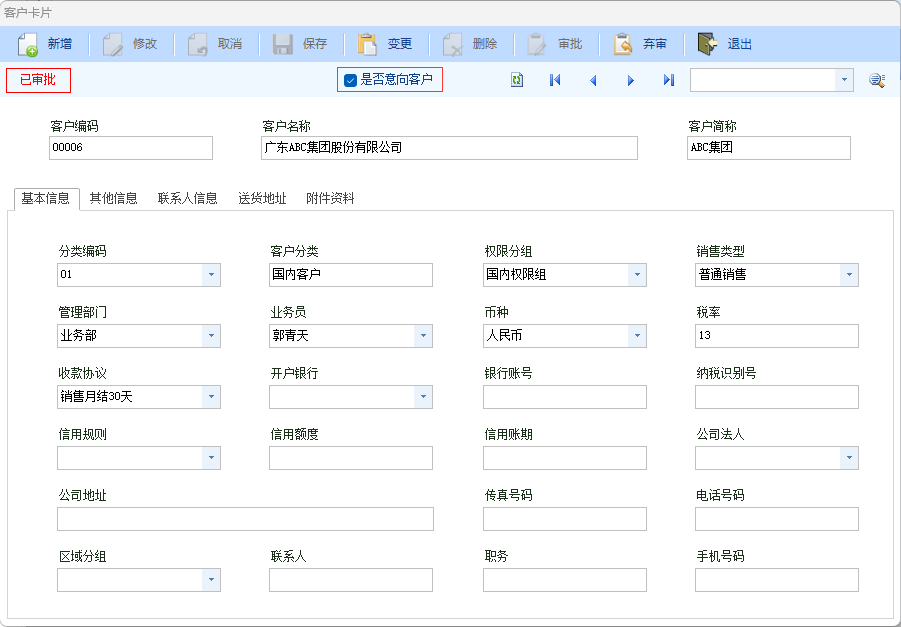Click the empty 电话号码 input field
This screenshot has width=901, height=627.
pyautogui.click(x=777, y=519)
